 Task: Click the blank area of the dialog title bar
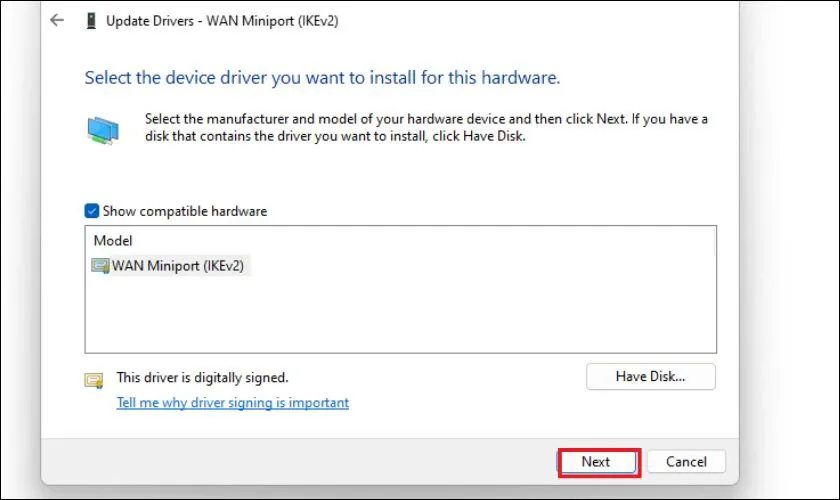click(550, 21)
